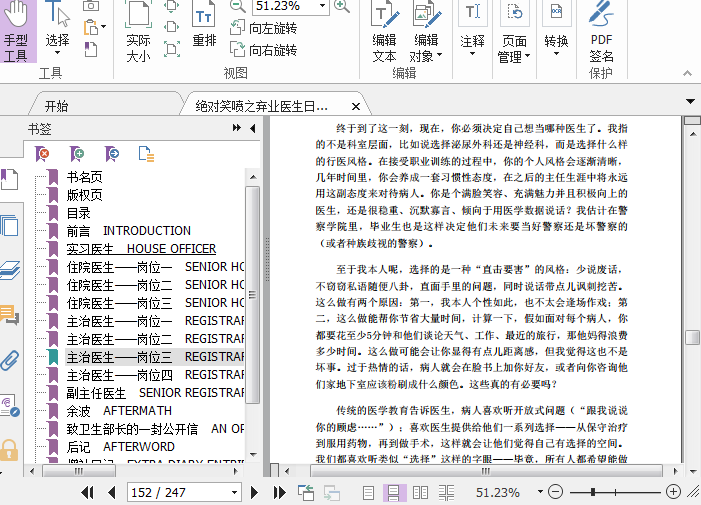Click the snapshot camera icon

91,5
